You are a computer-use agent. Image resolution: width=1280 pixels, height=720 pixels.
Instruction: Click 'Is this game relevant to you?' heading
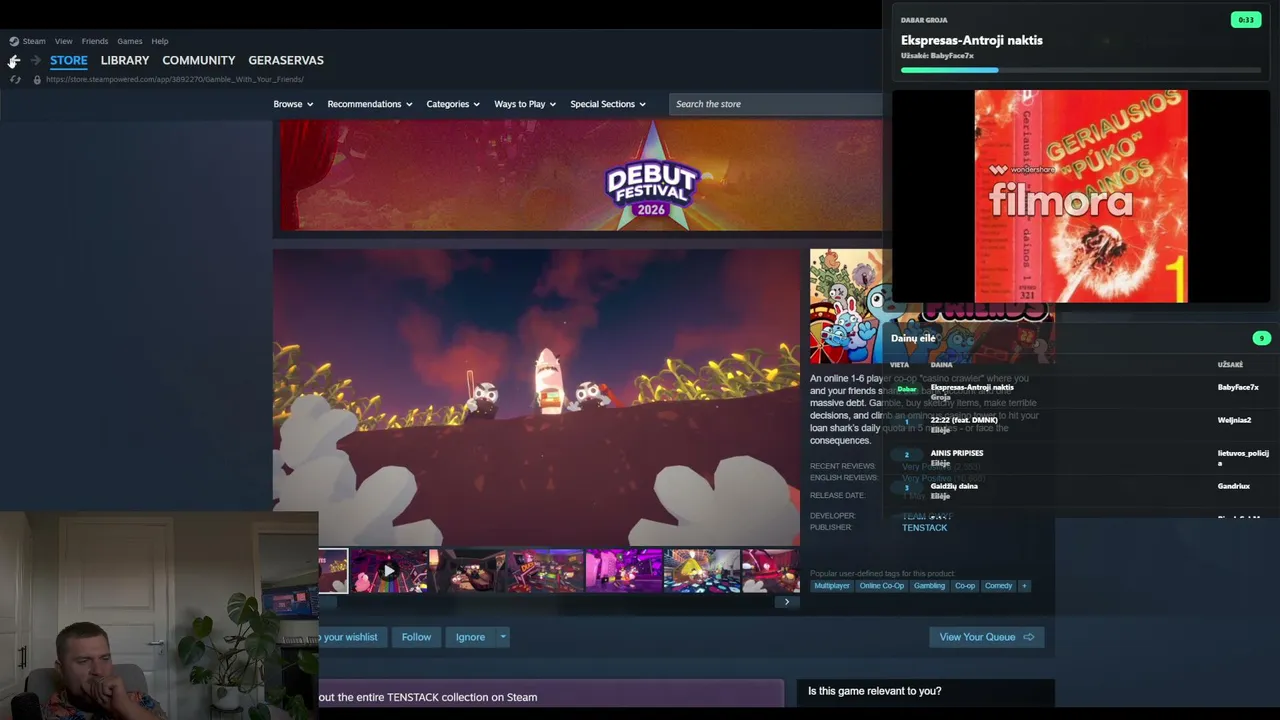pos(875,691)
